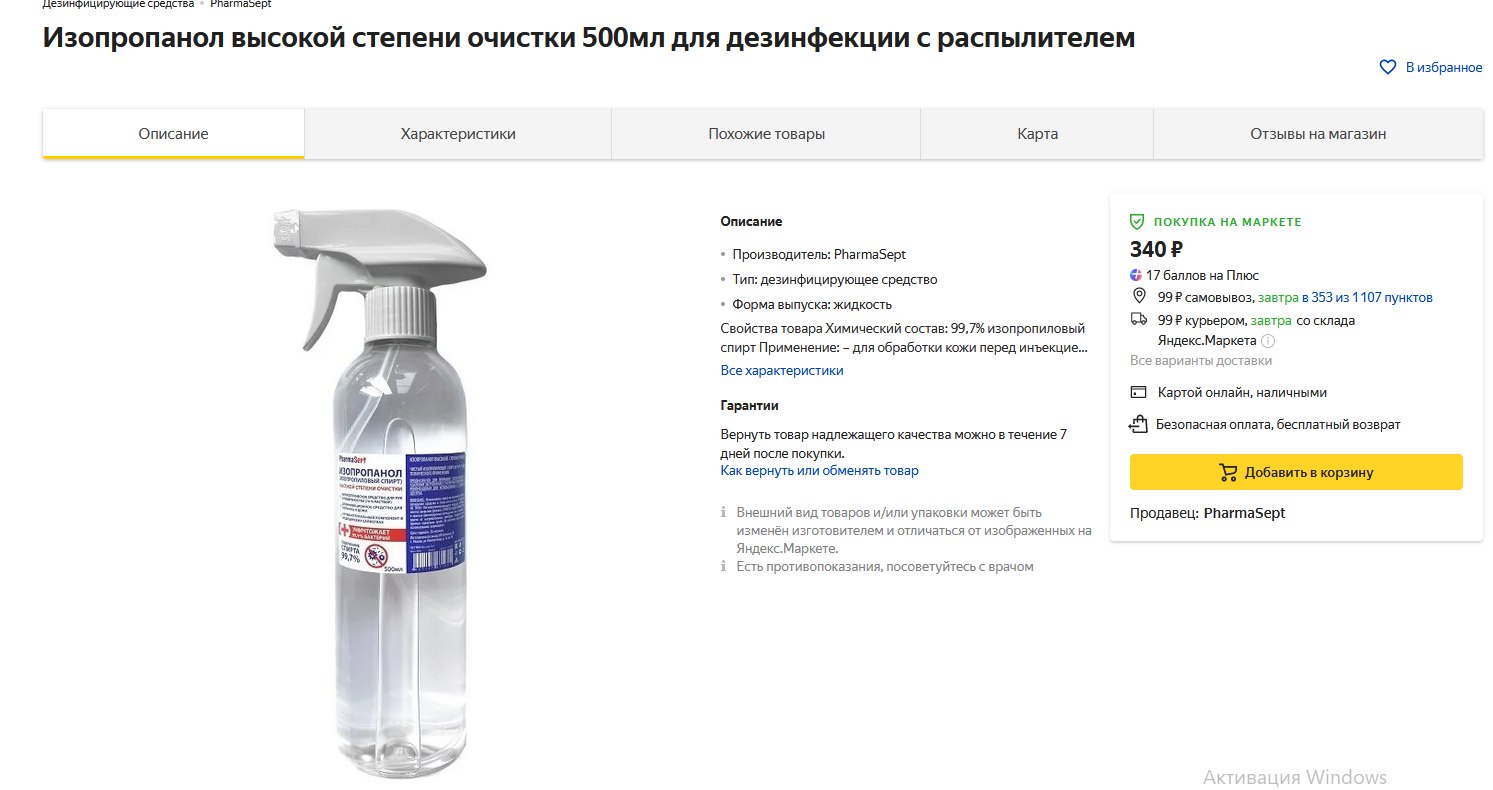Open the Характеристики tab
Image resolution: width=1493 pixels, height=790 pixels.
pyautogui.click(x=458, y=134)
